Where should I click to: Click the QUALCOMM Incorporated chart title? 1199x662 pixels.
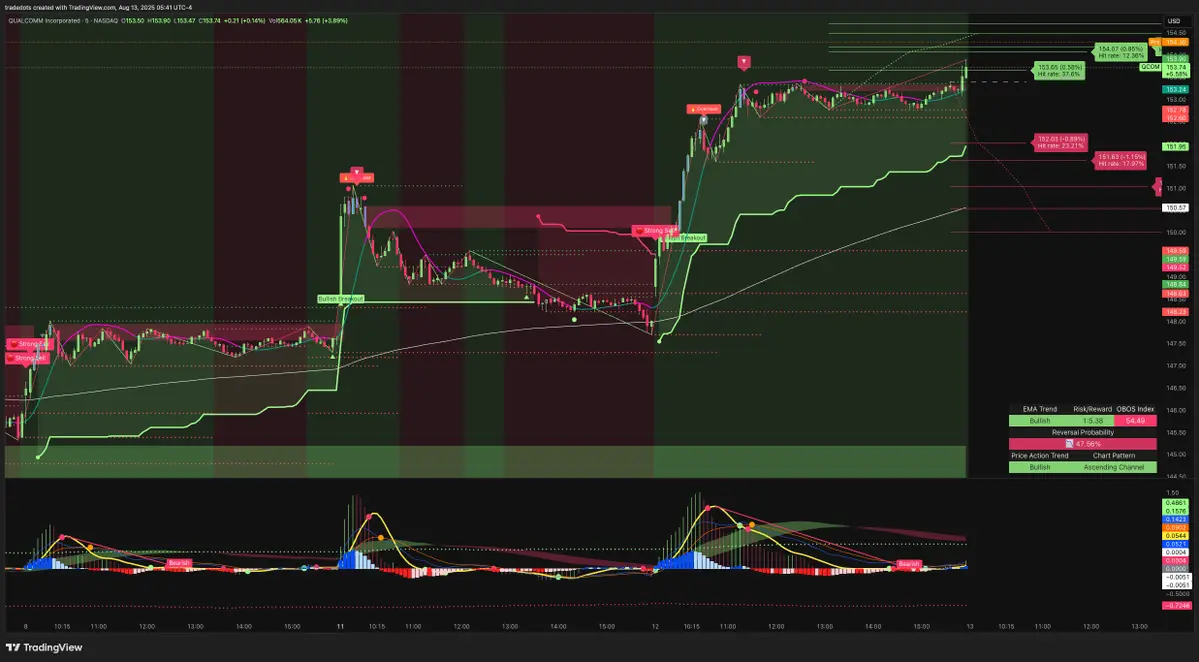click(x=44, y=21)
